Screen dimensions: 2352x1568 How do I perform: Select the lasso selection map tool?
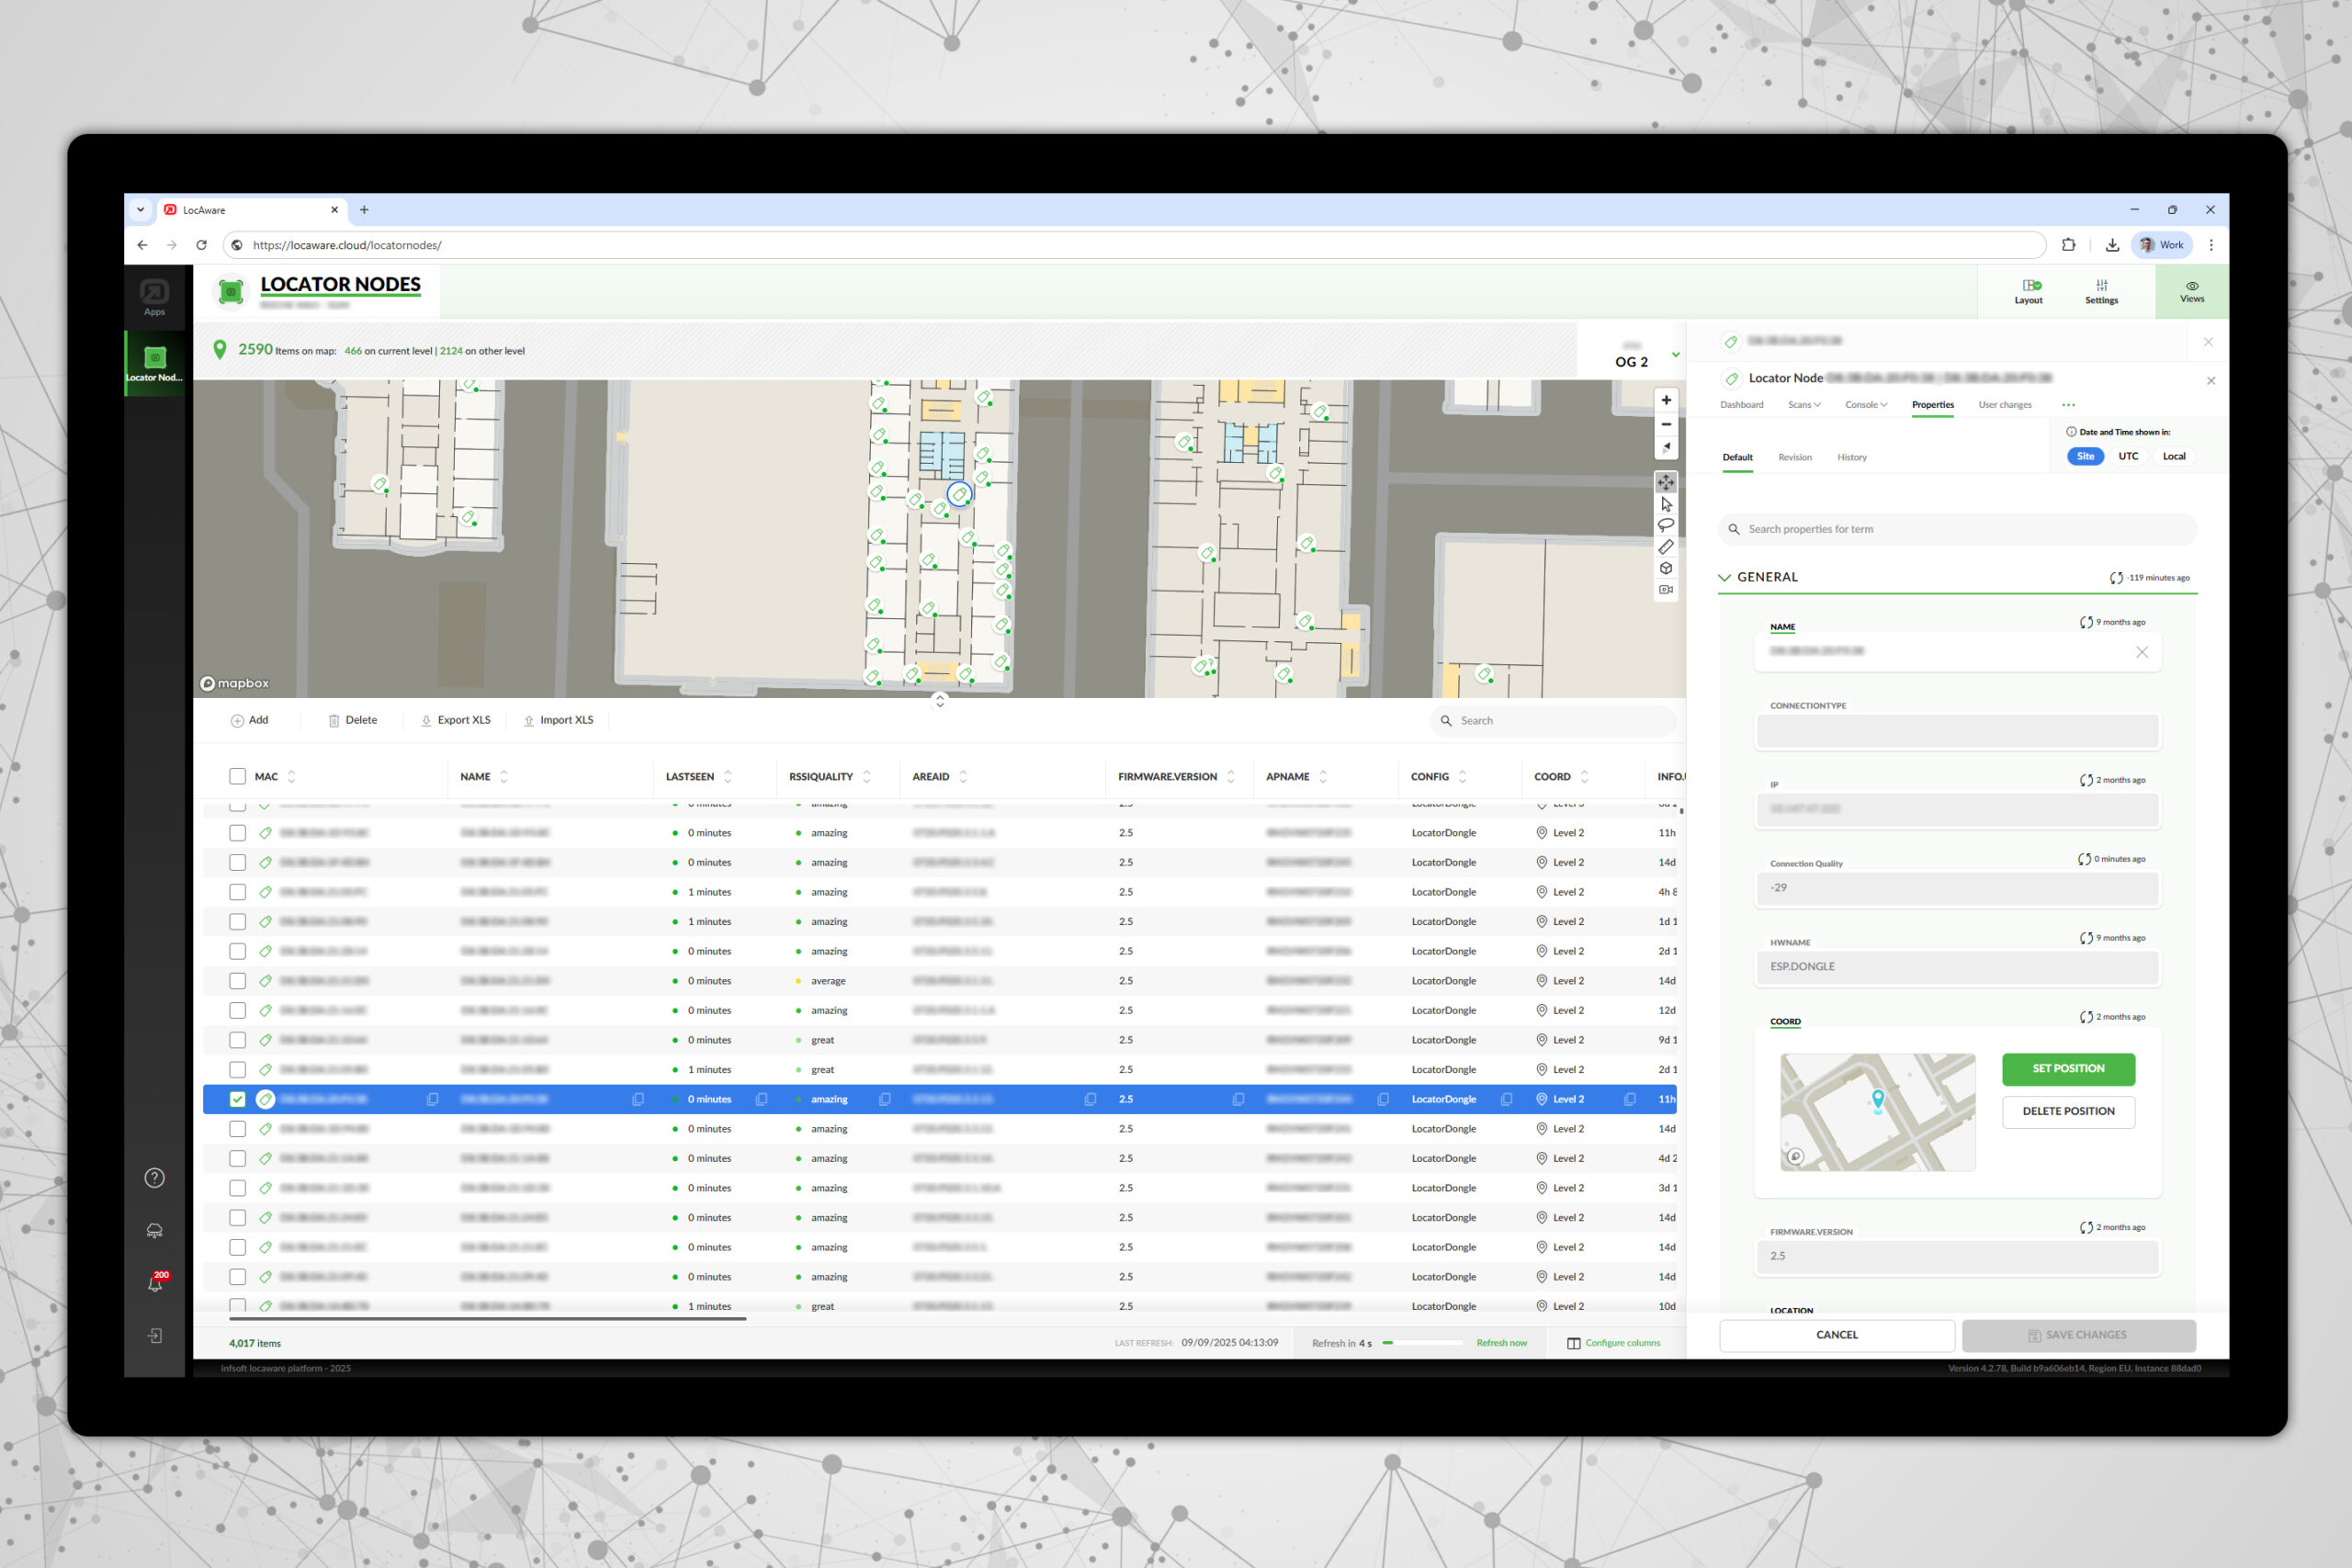pos(1665,525)
